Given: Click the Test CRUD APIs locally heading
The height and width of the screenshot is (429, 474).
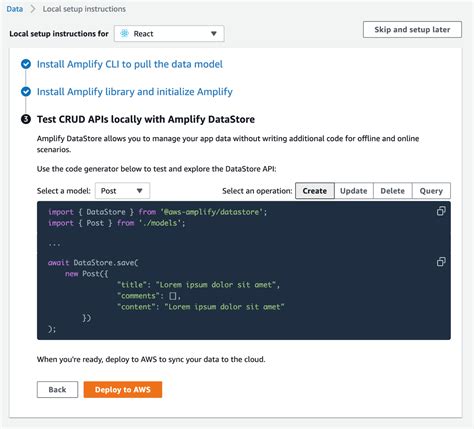Looking at the screenshot, I should click(146, 119).
